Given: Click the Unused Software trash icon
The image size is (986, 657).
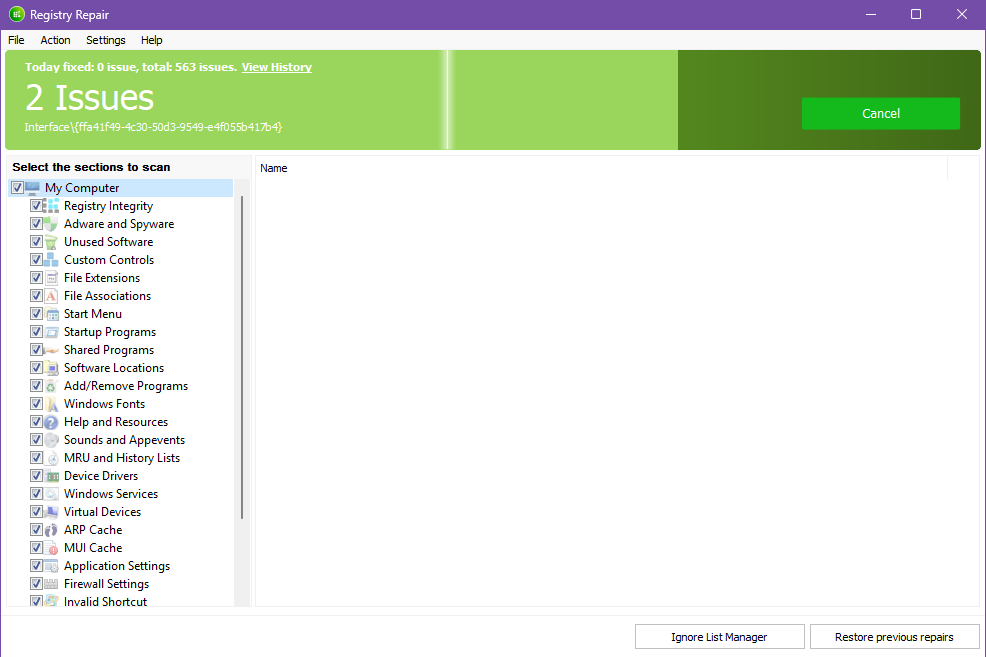Looking at the screenshot, I should (x=52, y=242).
